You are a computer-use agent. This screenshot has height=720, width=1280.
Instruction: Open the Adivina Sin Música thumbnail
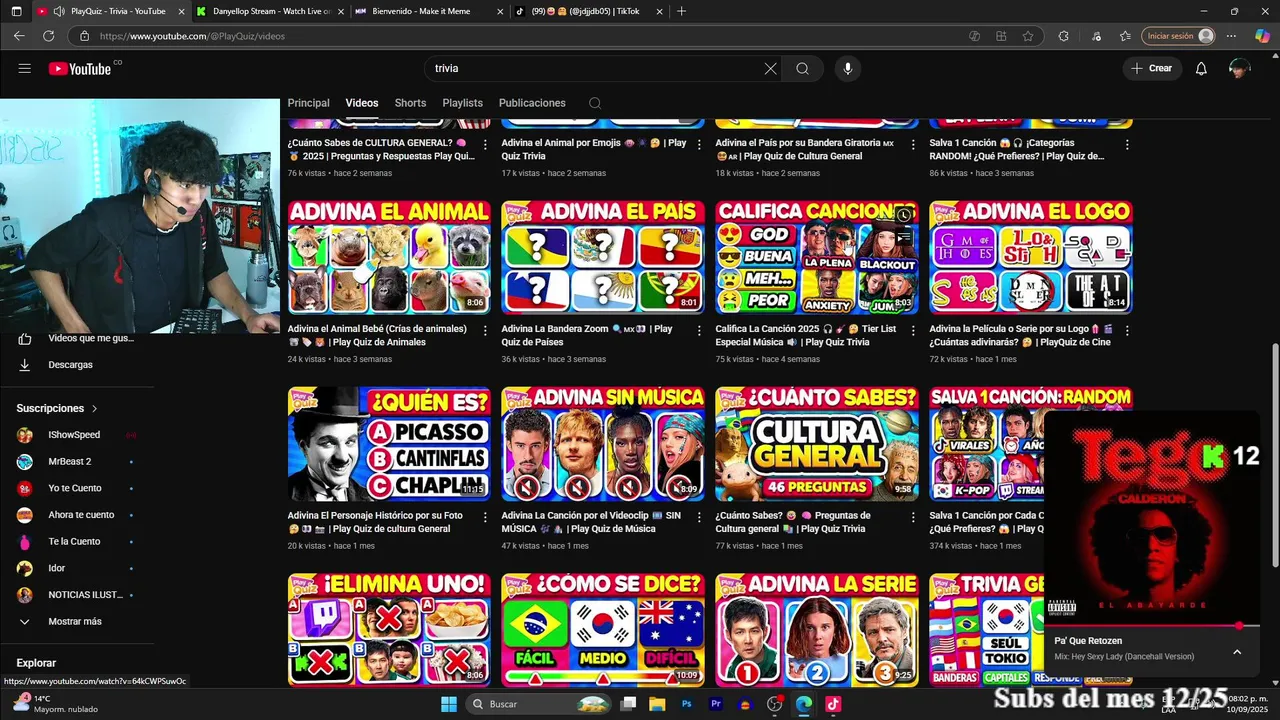tap(603, 444)
